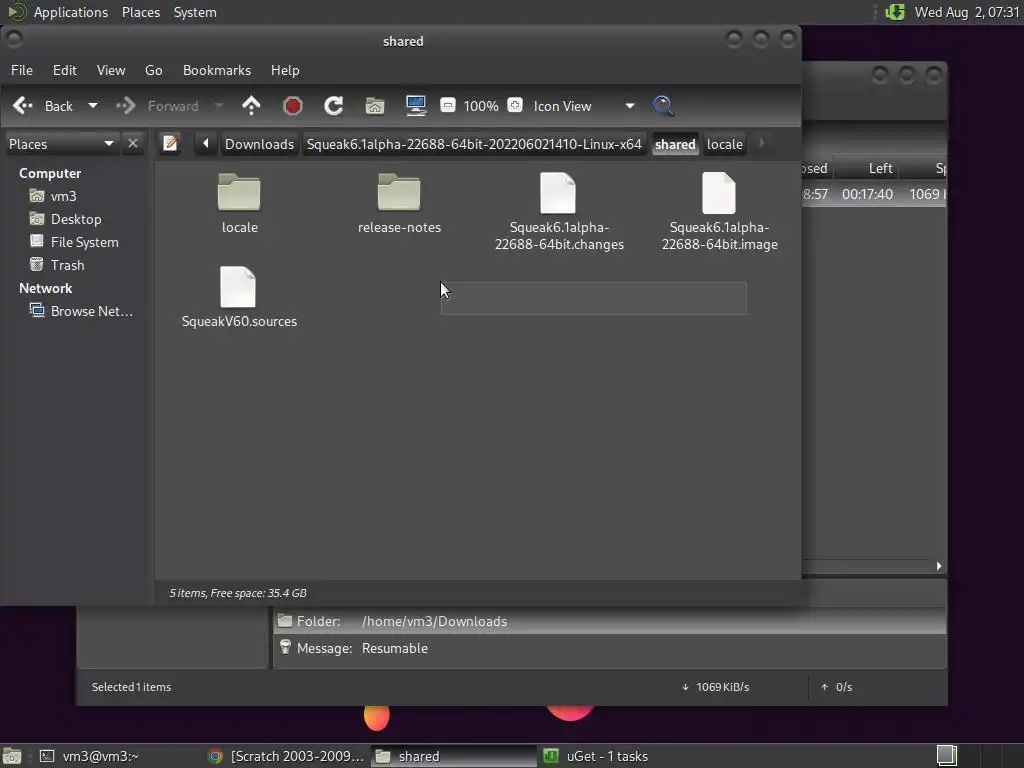
Task: Reload the current folder
Action: [334, 106]
